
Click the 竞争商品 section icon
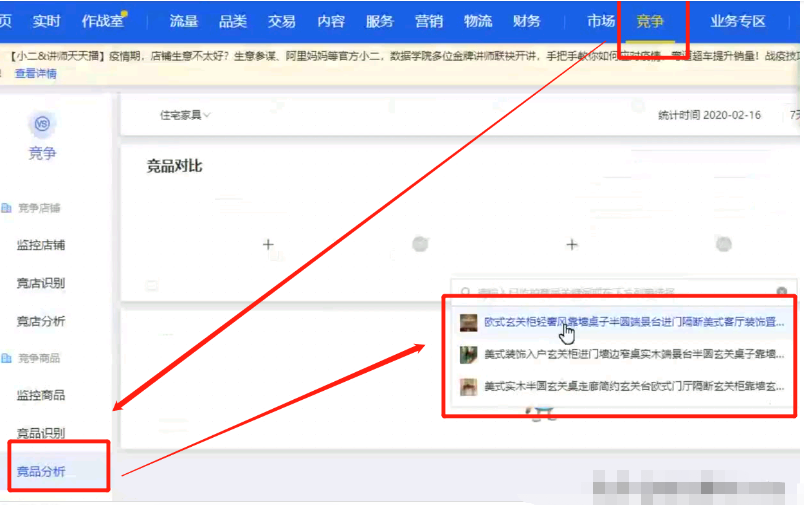coord(6,358)
